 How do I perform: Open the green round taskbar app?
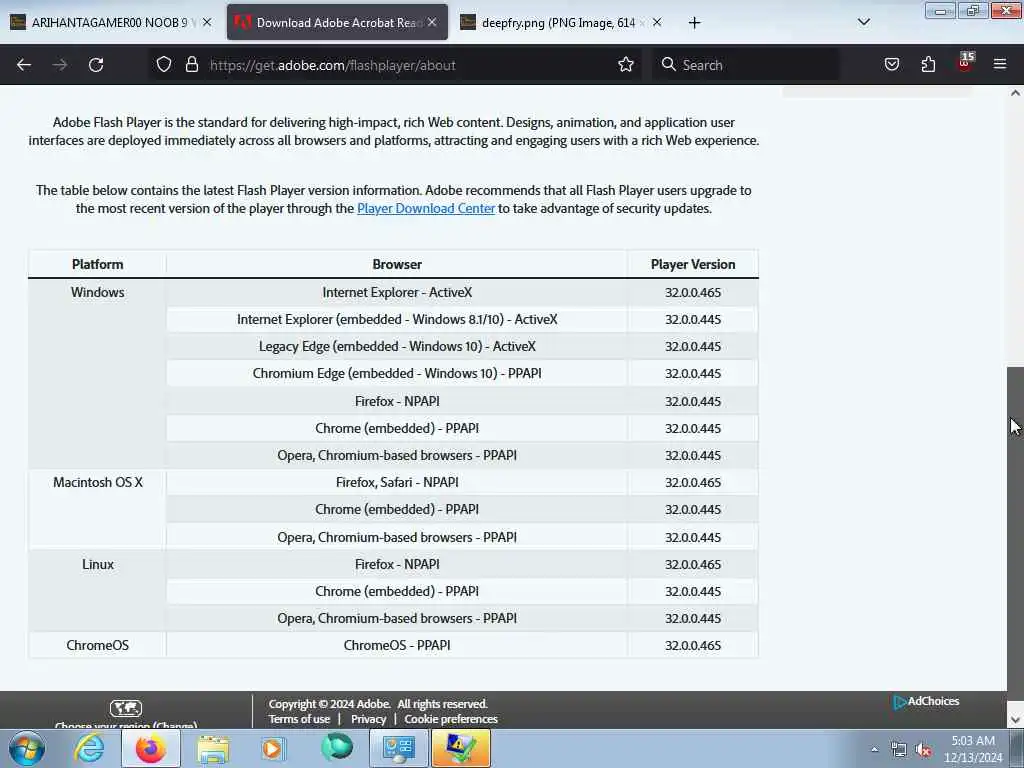click(x=337, y=747)
